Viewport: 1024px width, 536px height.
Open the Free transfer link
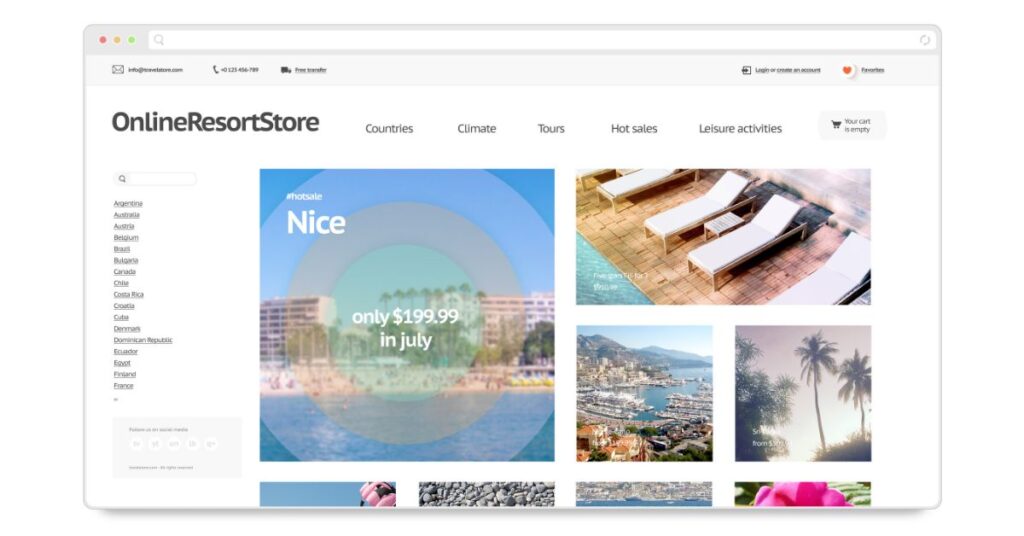click(311, 70)
